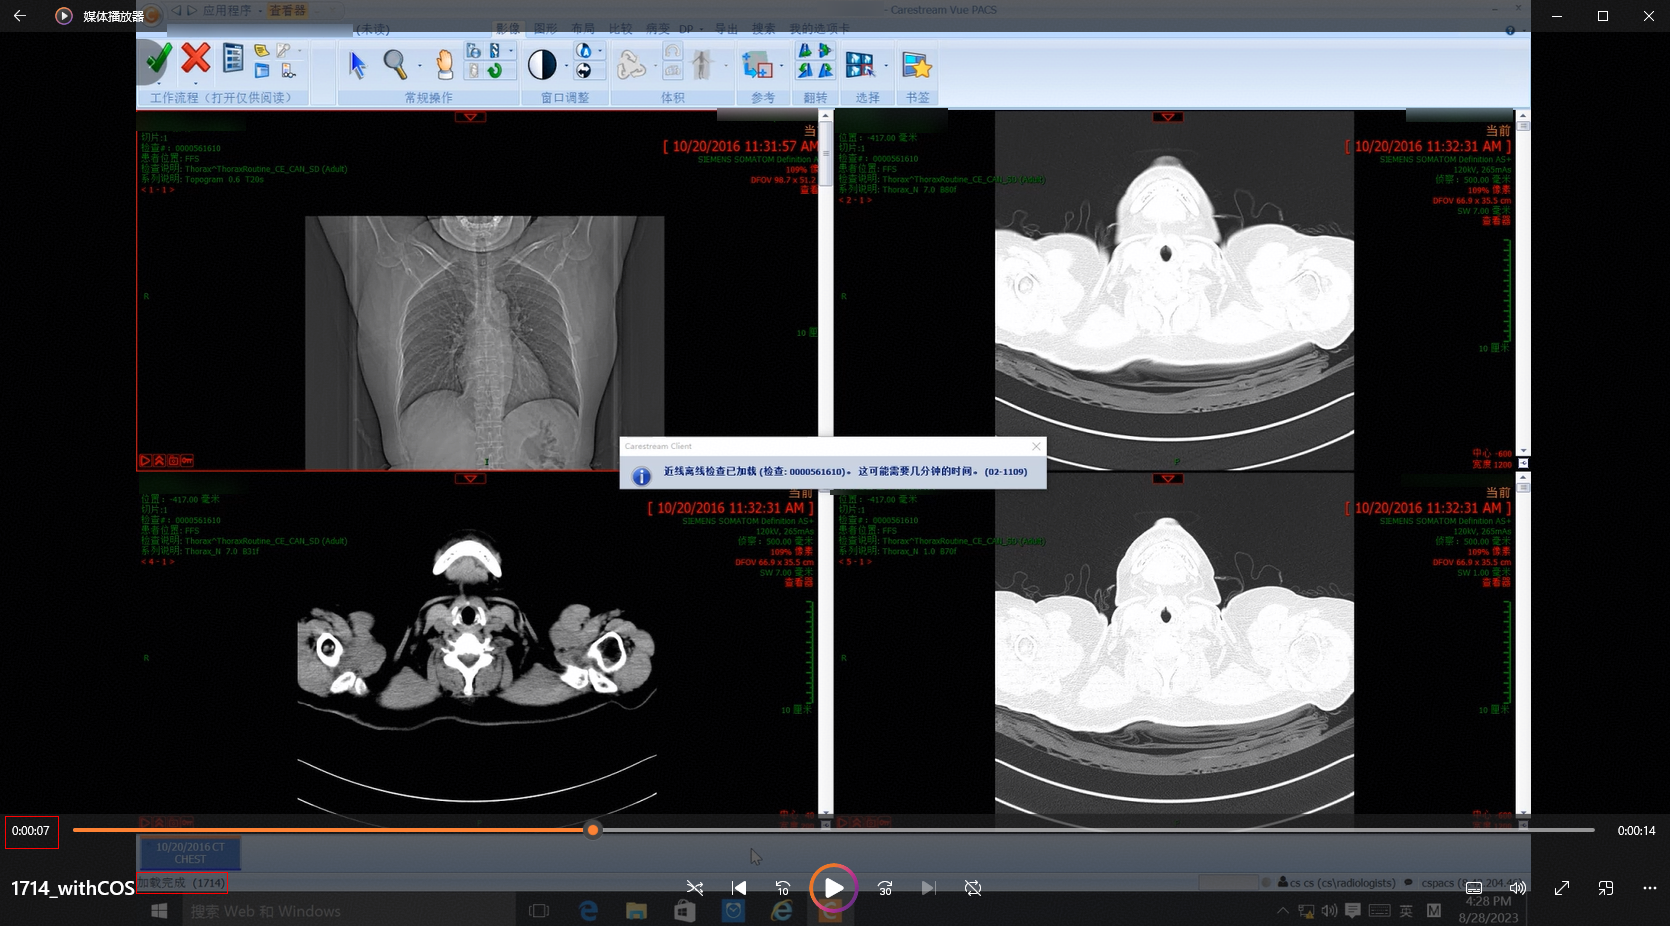Open the bottom-right viewport series dropdown triangle

tap(1167, 479)
